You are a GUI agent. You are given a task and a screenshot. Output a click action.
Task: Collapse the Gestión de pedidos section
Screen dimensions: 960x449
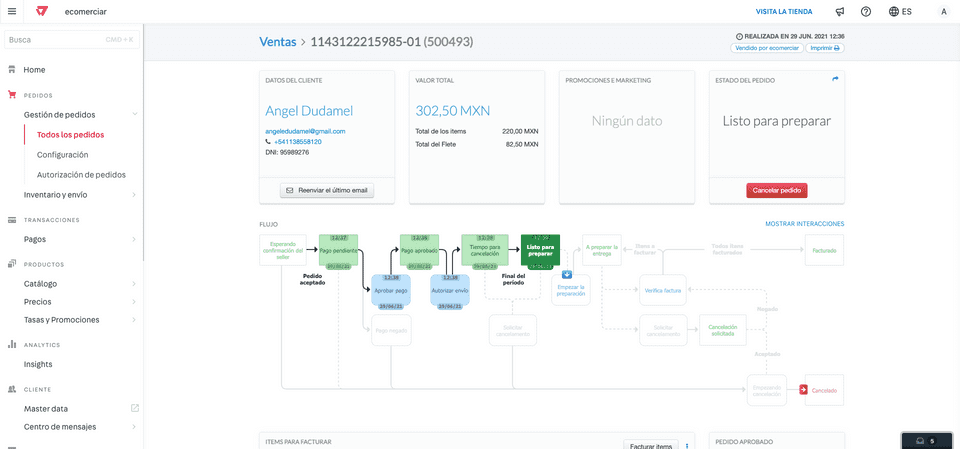(x=134, y=115)
